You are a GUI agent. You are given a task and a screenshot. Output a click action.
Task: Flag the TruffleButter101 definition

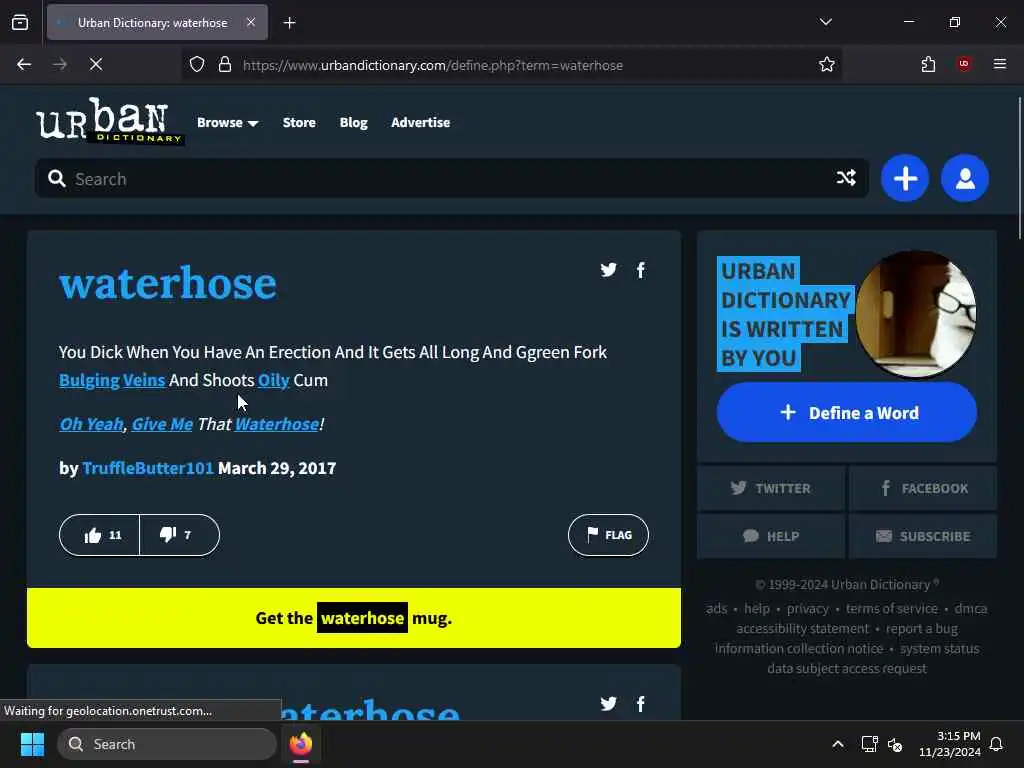coord(608,535)
